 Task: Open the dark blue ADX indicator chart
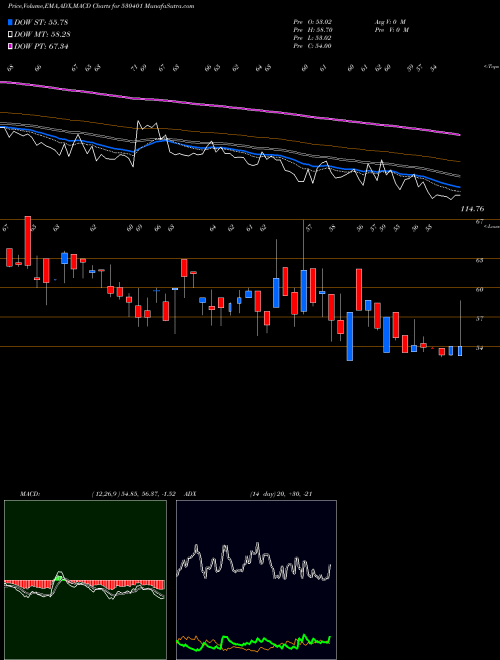coord(256,580)
